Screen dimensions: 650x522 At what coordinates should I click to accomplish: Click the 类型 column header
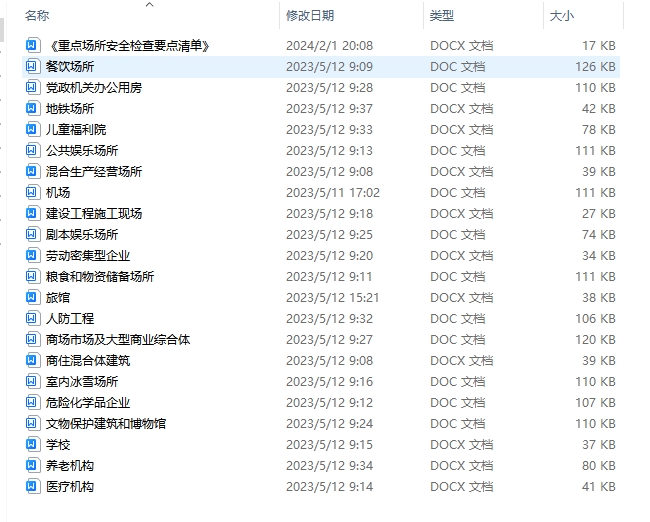pos(441,16)
